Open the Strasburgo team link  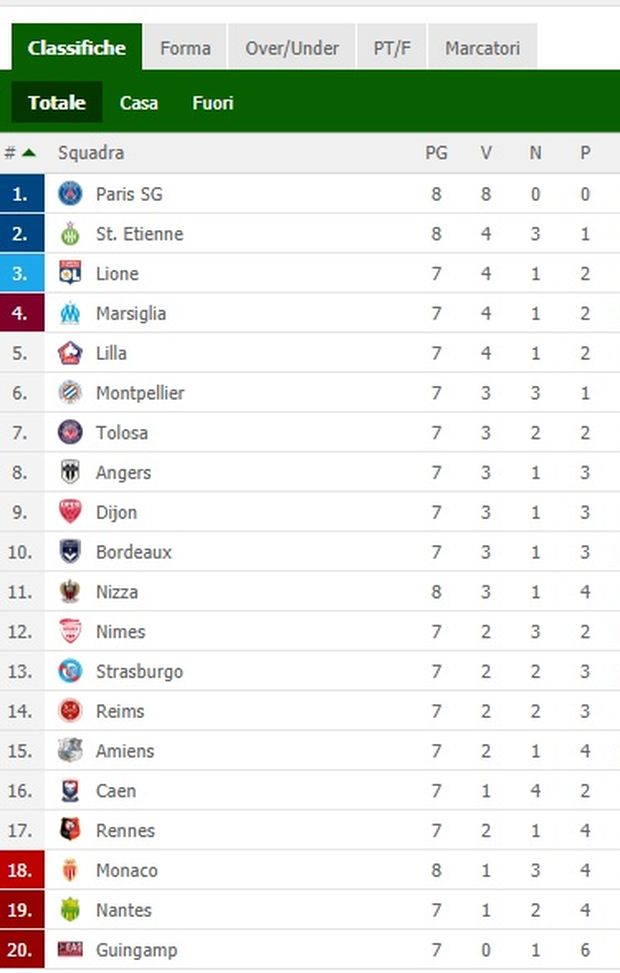click(x=139, y=671)
